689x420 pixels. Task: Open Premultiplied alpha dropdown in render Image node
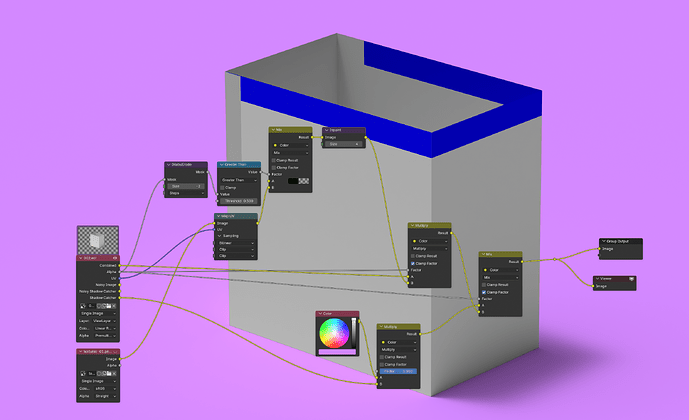tap(104, 336)
